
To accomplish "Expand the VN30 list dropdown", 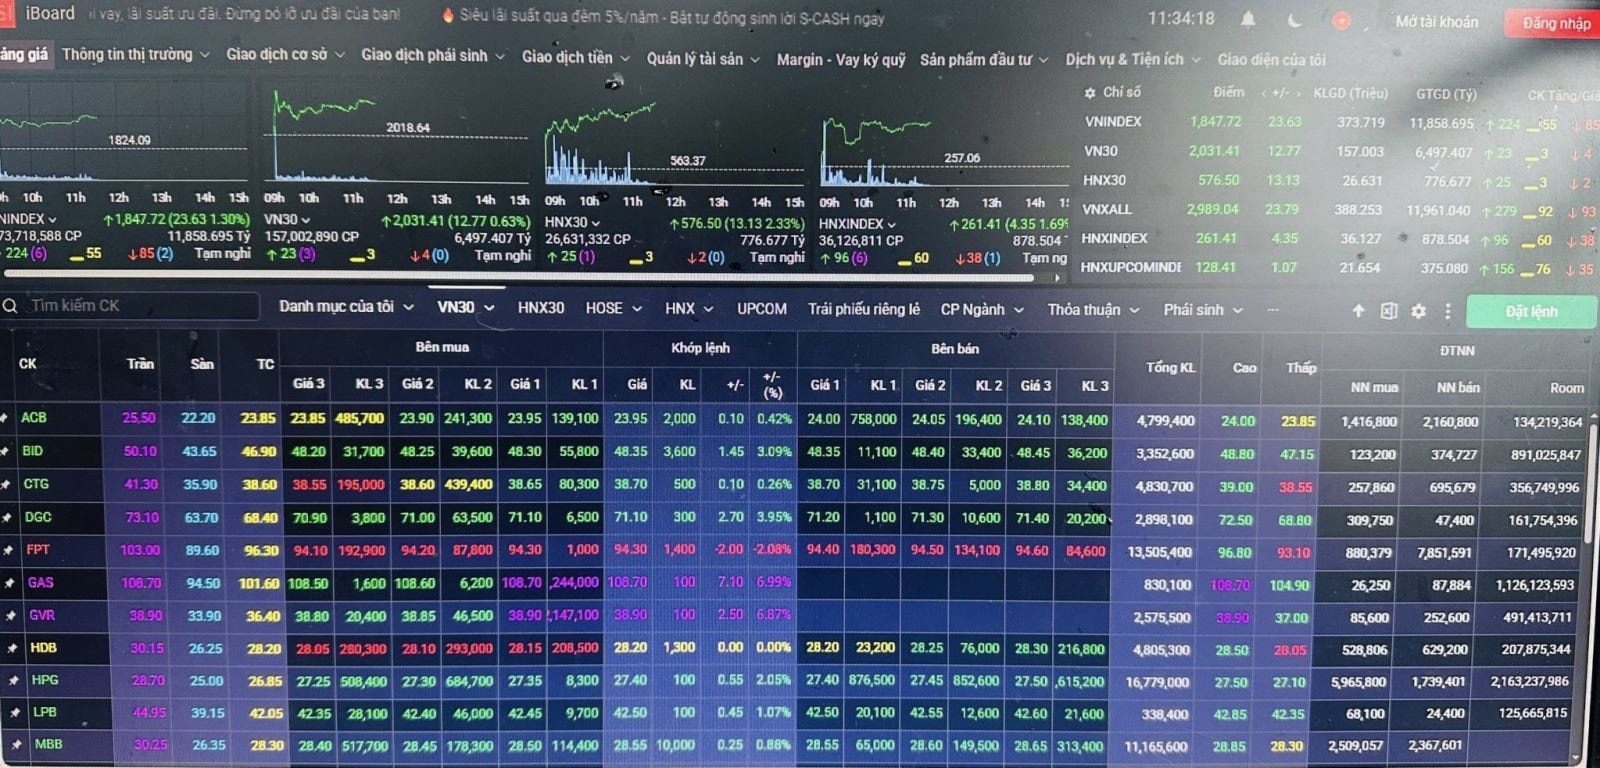I will pyautogui.click(x=489, y=308).
